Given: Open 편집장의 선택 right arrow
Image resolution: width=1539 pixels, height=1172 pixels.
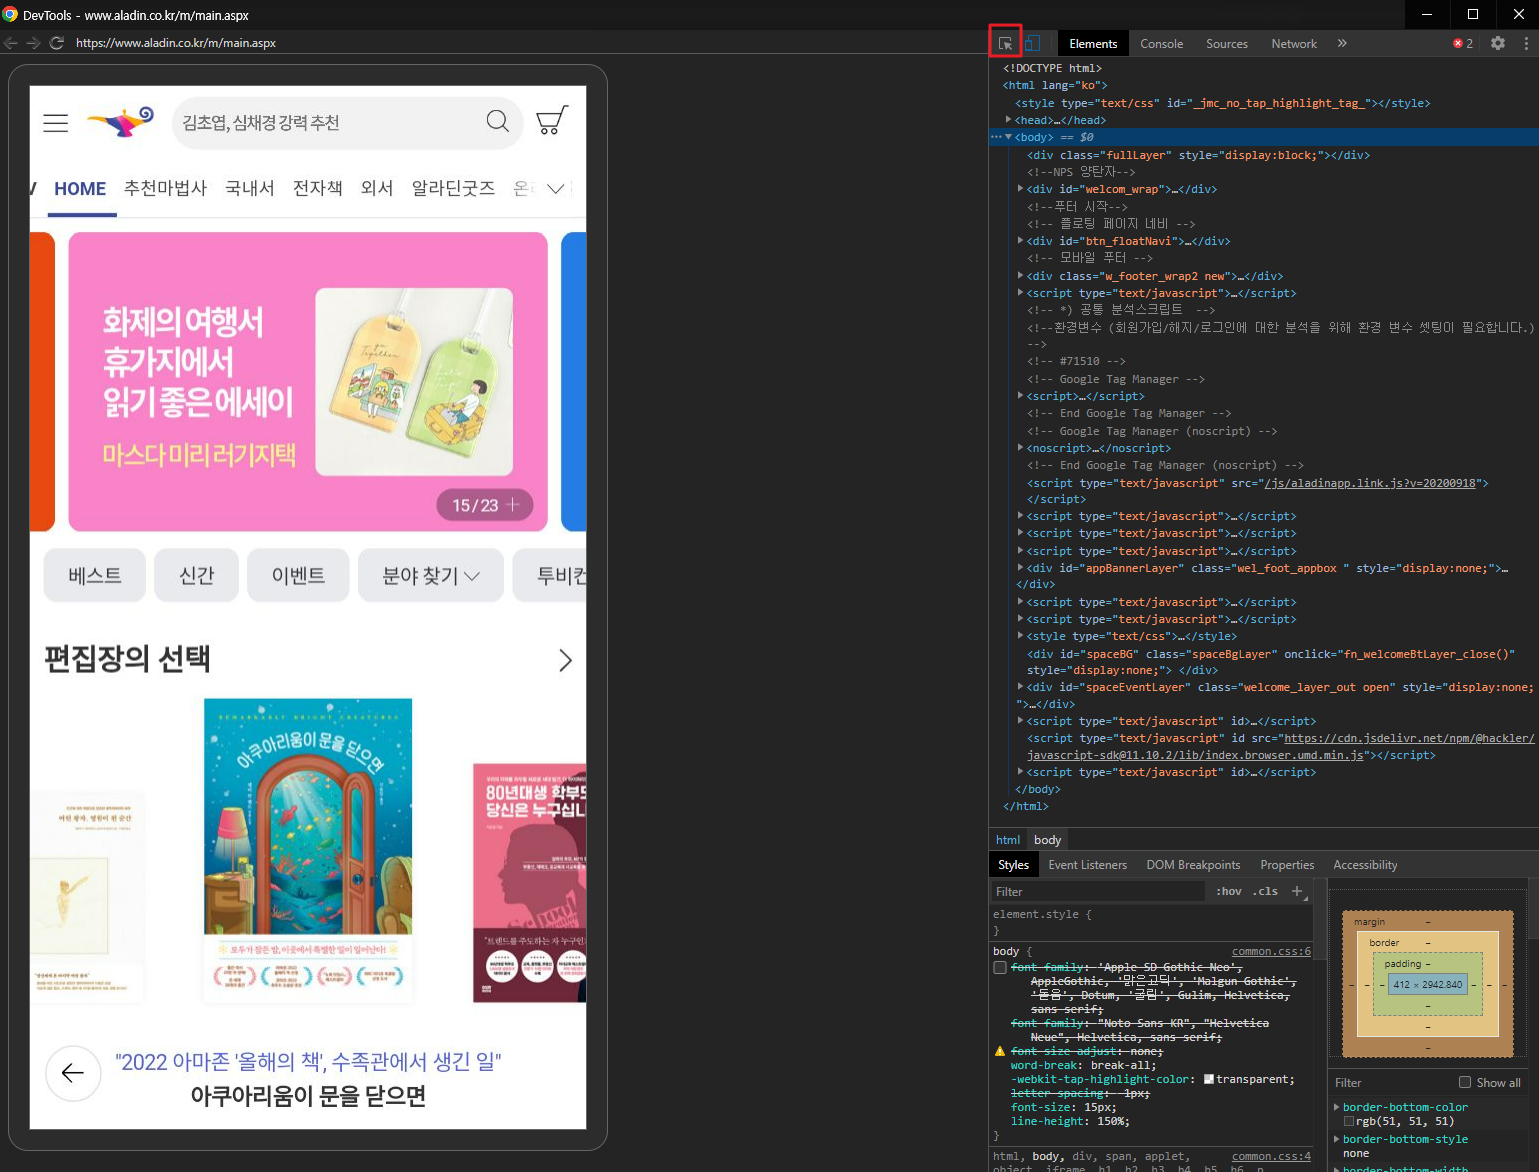Looking at the screenshot, I should point(565,660).
